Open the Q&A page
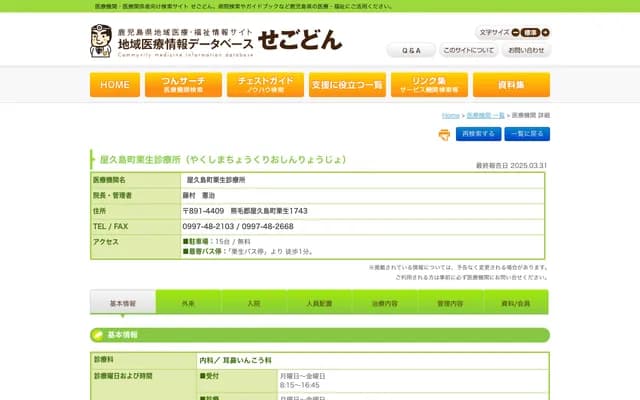 411,50
